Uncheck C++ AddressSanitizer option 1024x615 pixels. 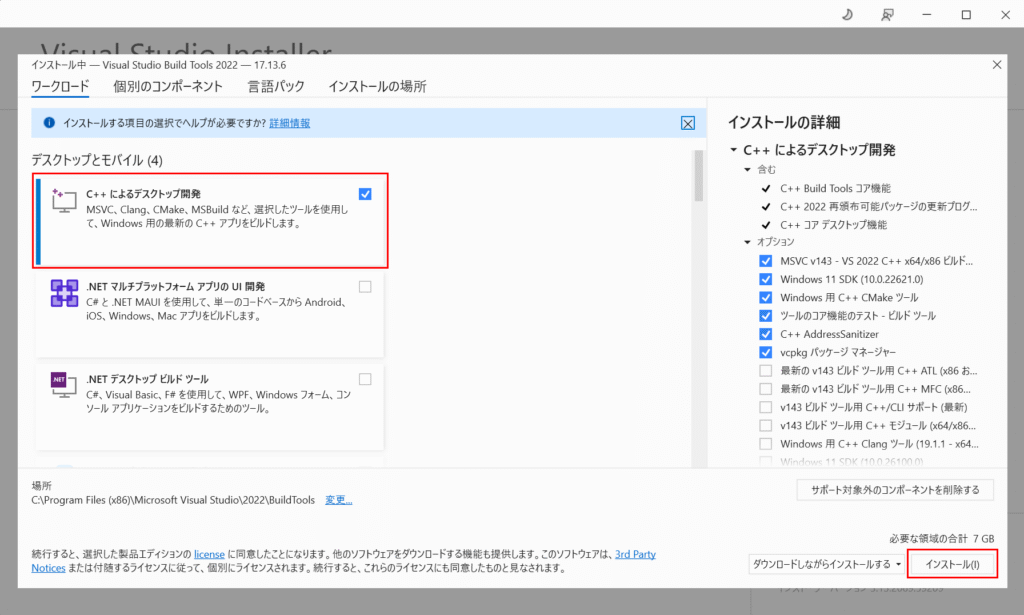tap(765, 334)
